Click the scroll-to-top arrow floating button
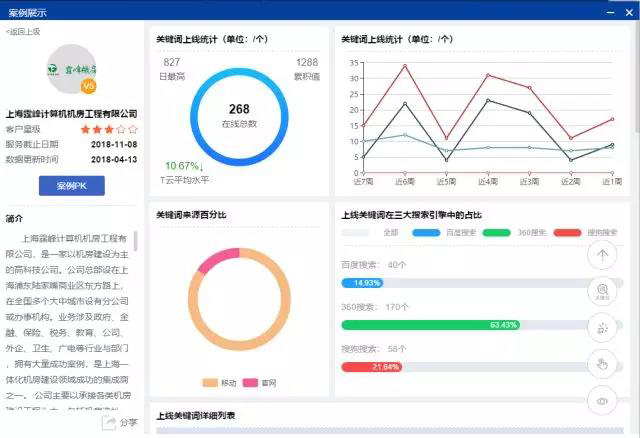Screen dimensions: 640x438 [x=601, y=255]
